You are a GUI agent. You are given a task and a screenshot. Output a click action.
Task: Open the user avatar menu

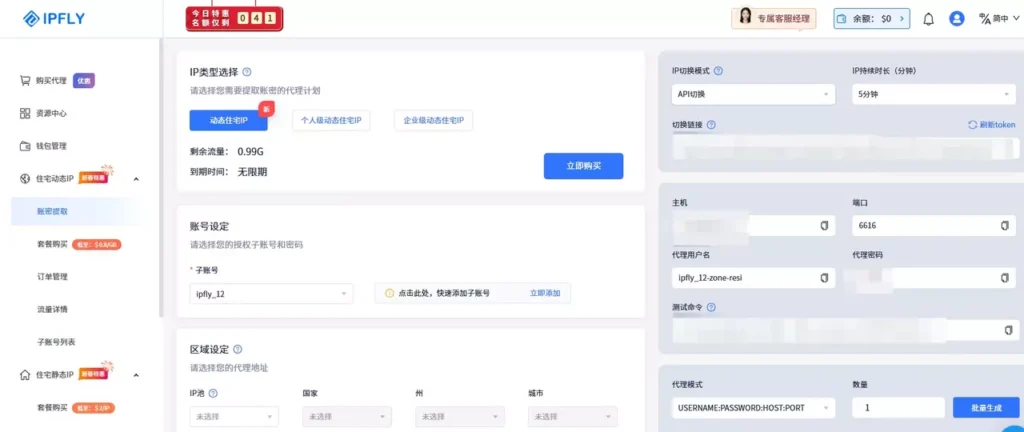(x=957, y=19)
